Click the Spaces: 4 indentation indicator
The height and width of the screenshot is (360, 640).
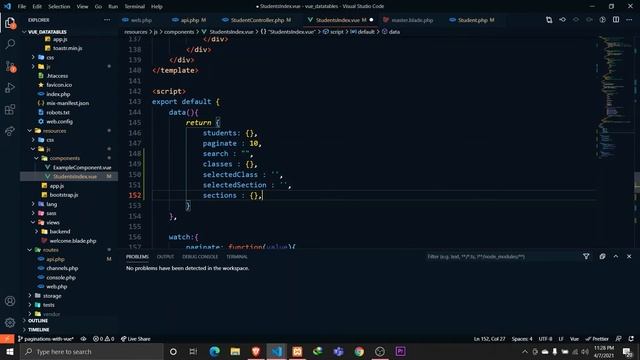coord(522,339)
